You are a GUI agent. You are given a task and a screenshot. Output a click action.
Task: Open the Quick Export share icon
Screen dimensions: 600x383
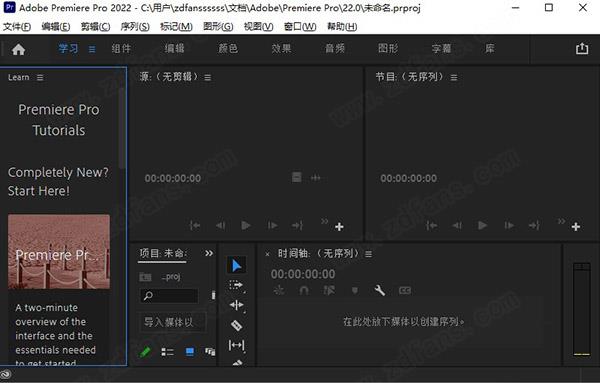coord(582,49)
